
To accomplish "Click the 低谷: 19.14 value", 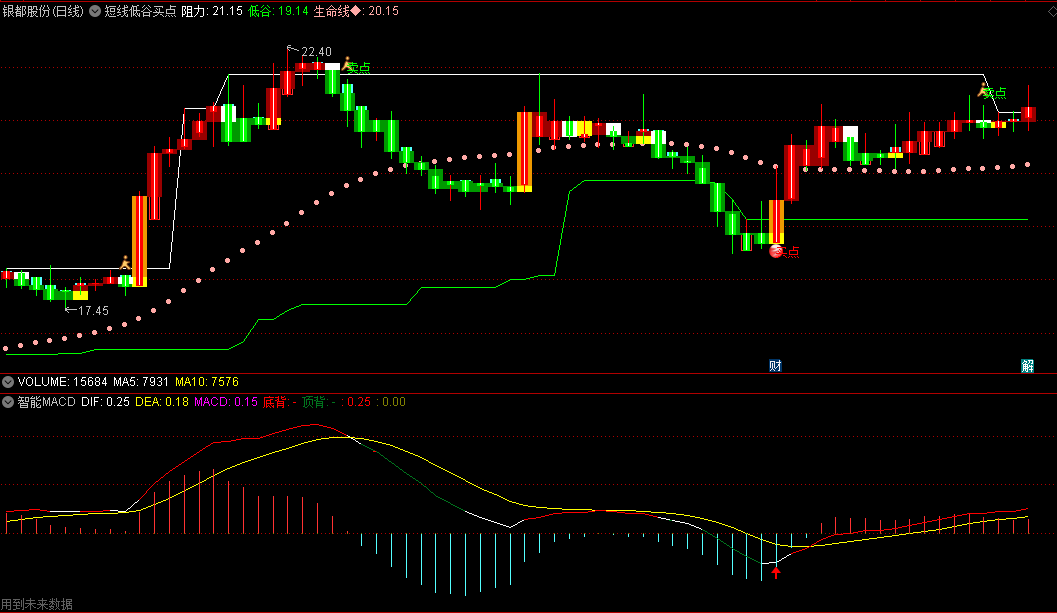I will coord(278,11).
